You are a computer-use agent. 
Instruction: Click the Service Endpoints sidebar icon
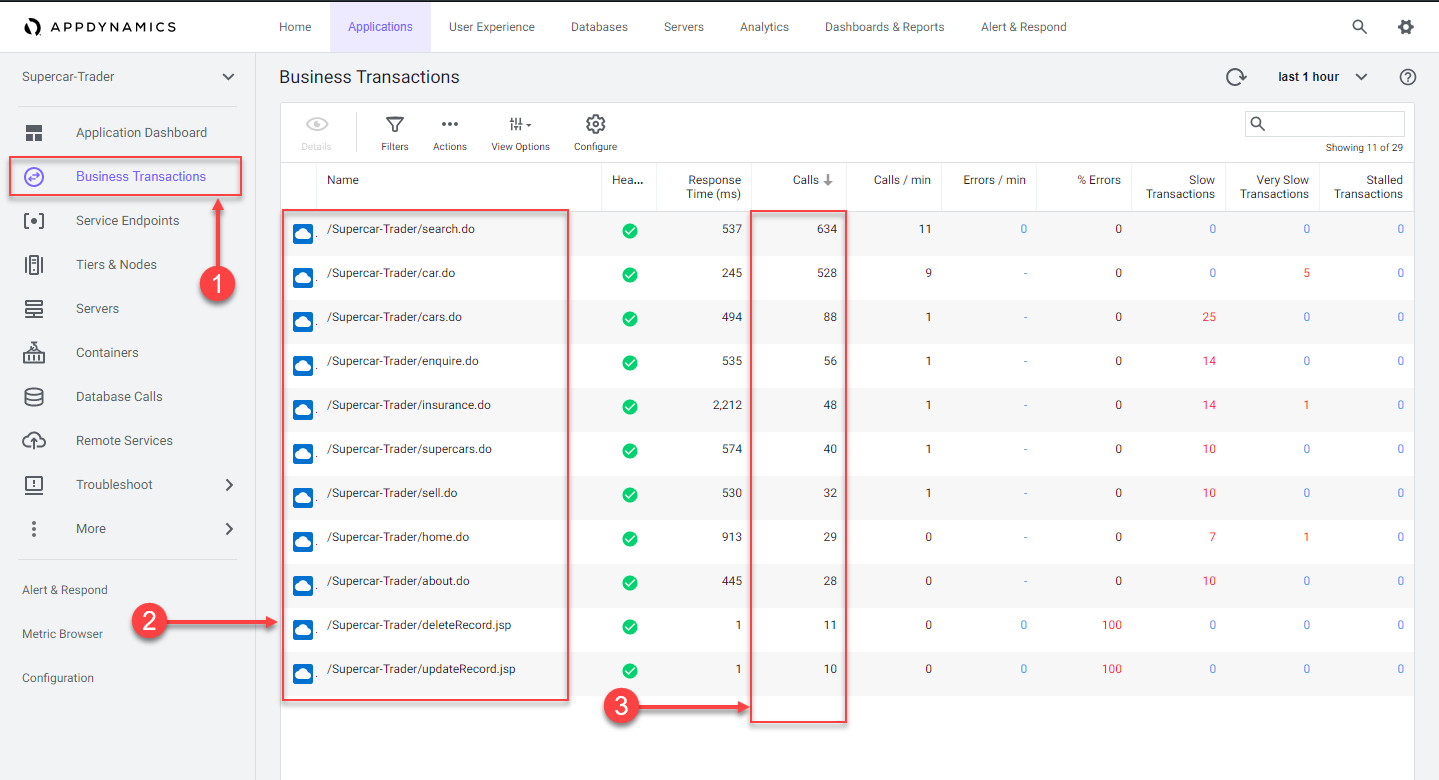[x=34, y=221]
